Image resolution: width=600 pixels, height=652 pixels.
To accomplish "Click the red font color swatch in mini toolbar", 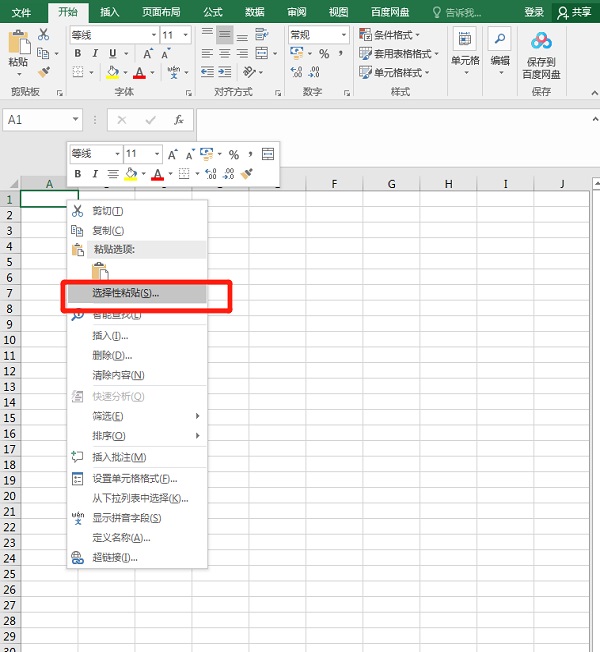I will [x=157, y=174].
